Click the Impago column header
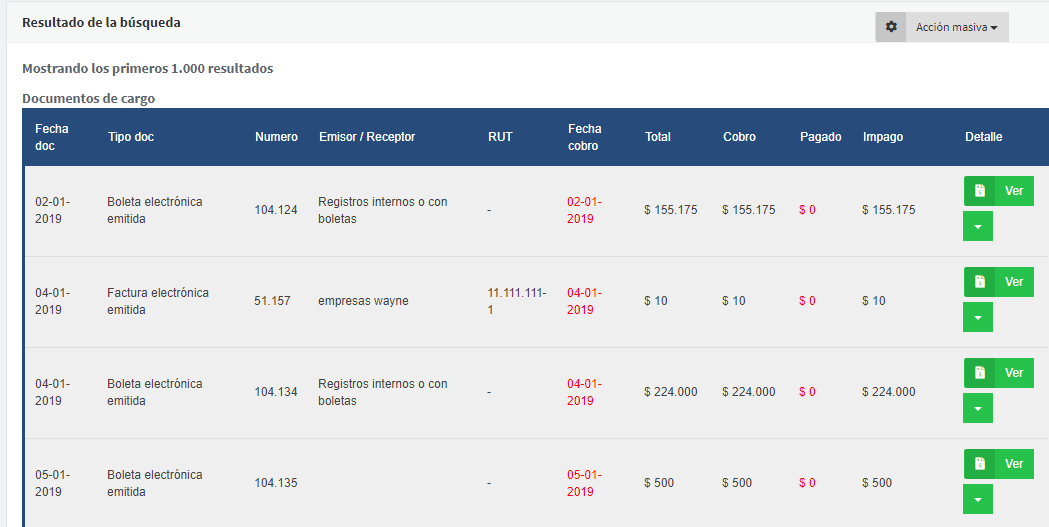The width and height of the screenshot is (1049, 527). click(883, 137)
